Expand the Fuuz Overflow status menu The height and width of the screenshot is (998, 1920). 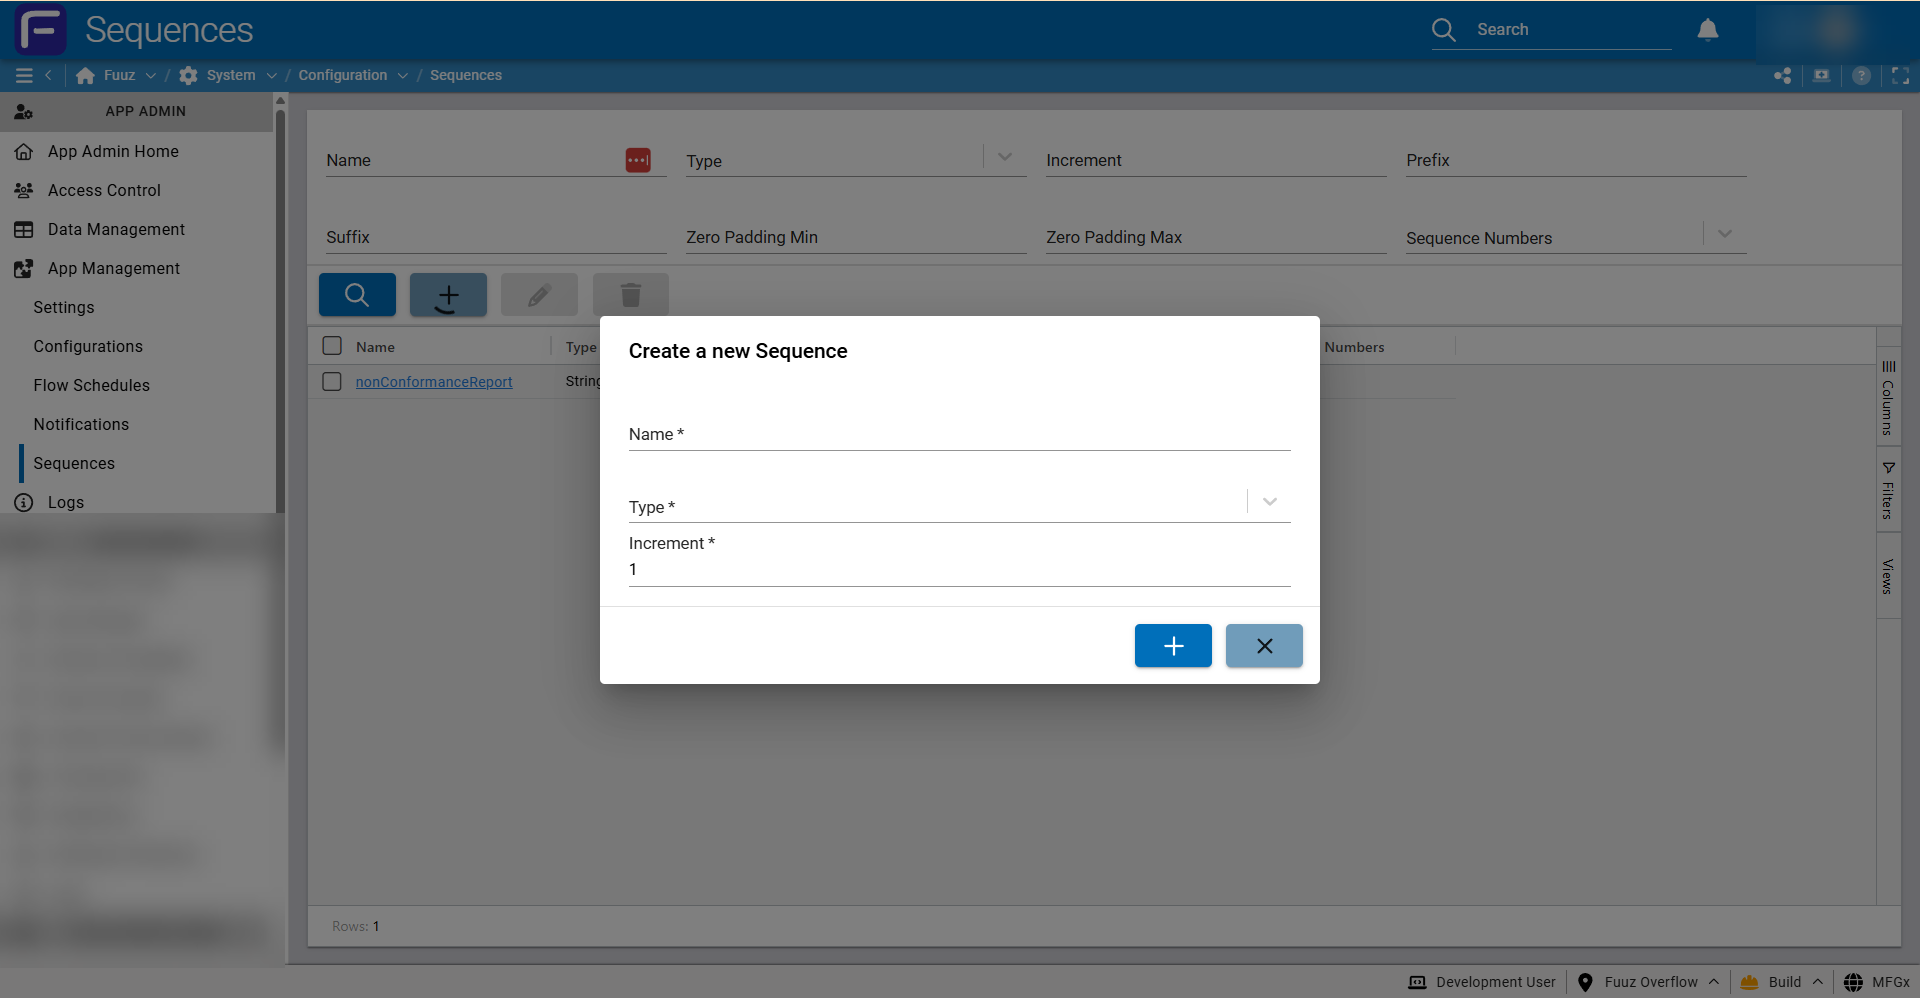pos(1713,982)
